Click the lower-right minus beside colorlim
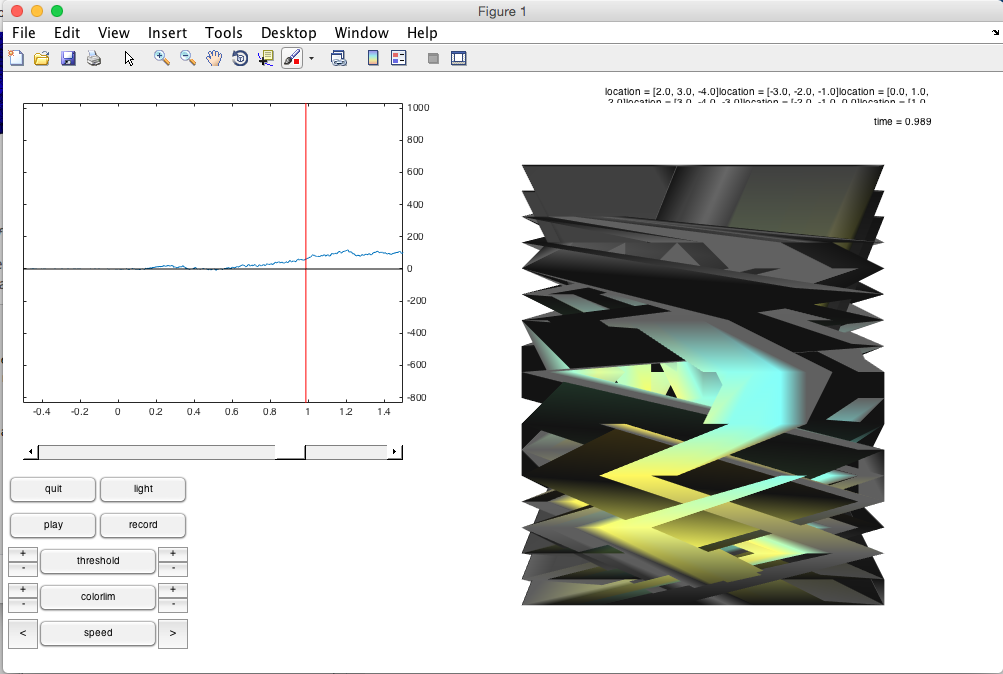This screenshot has height=674, width=1003. [173, 605]
